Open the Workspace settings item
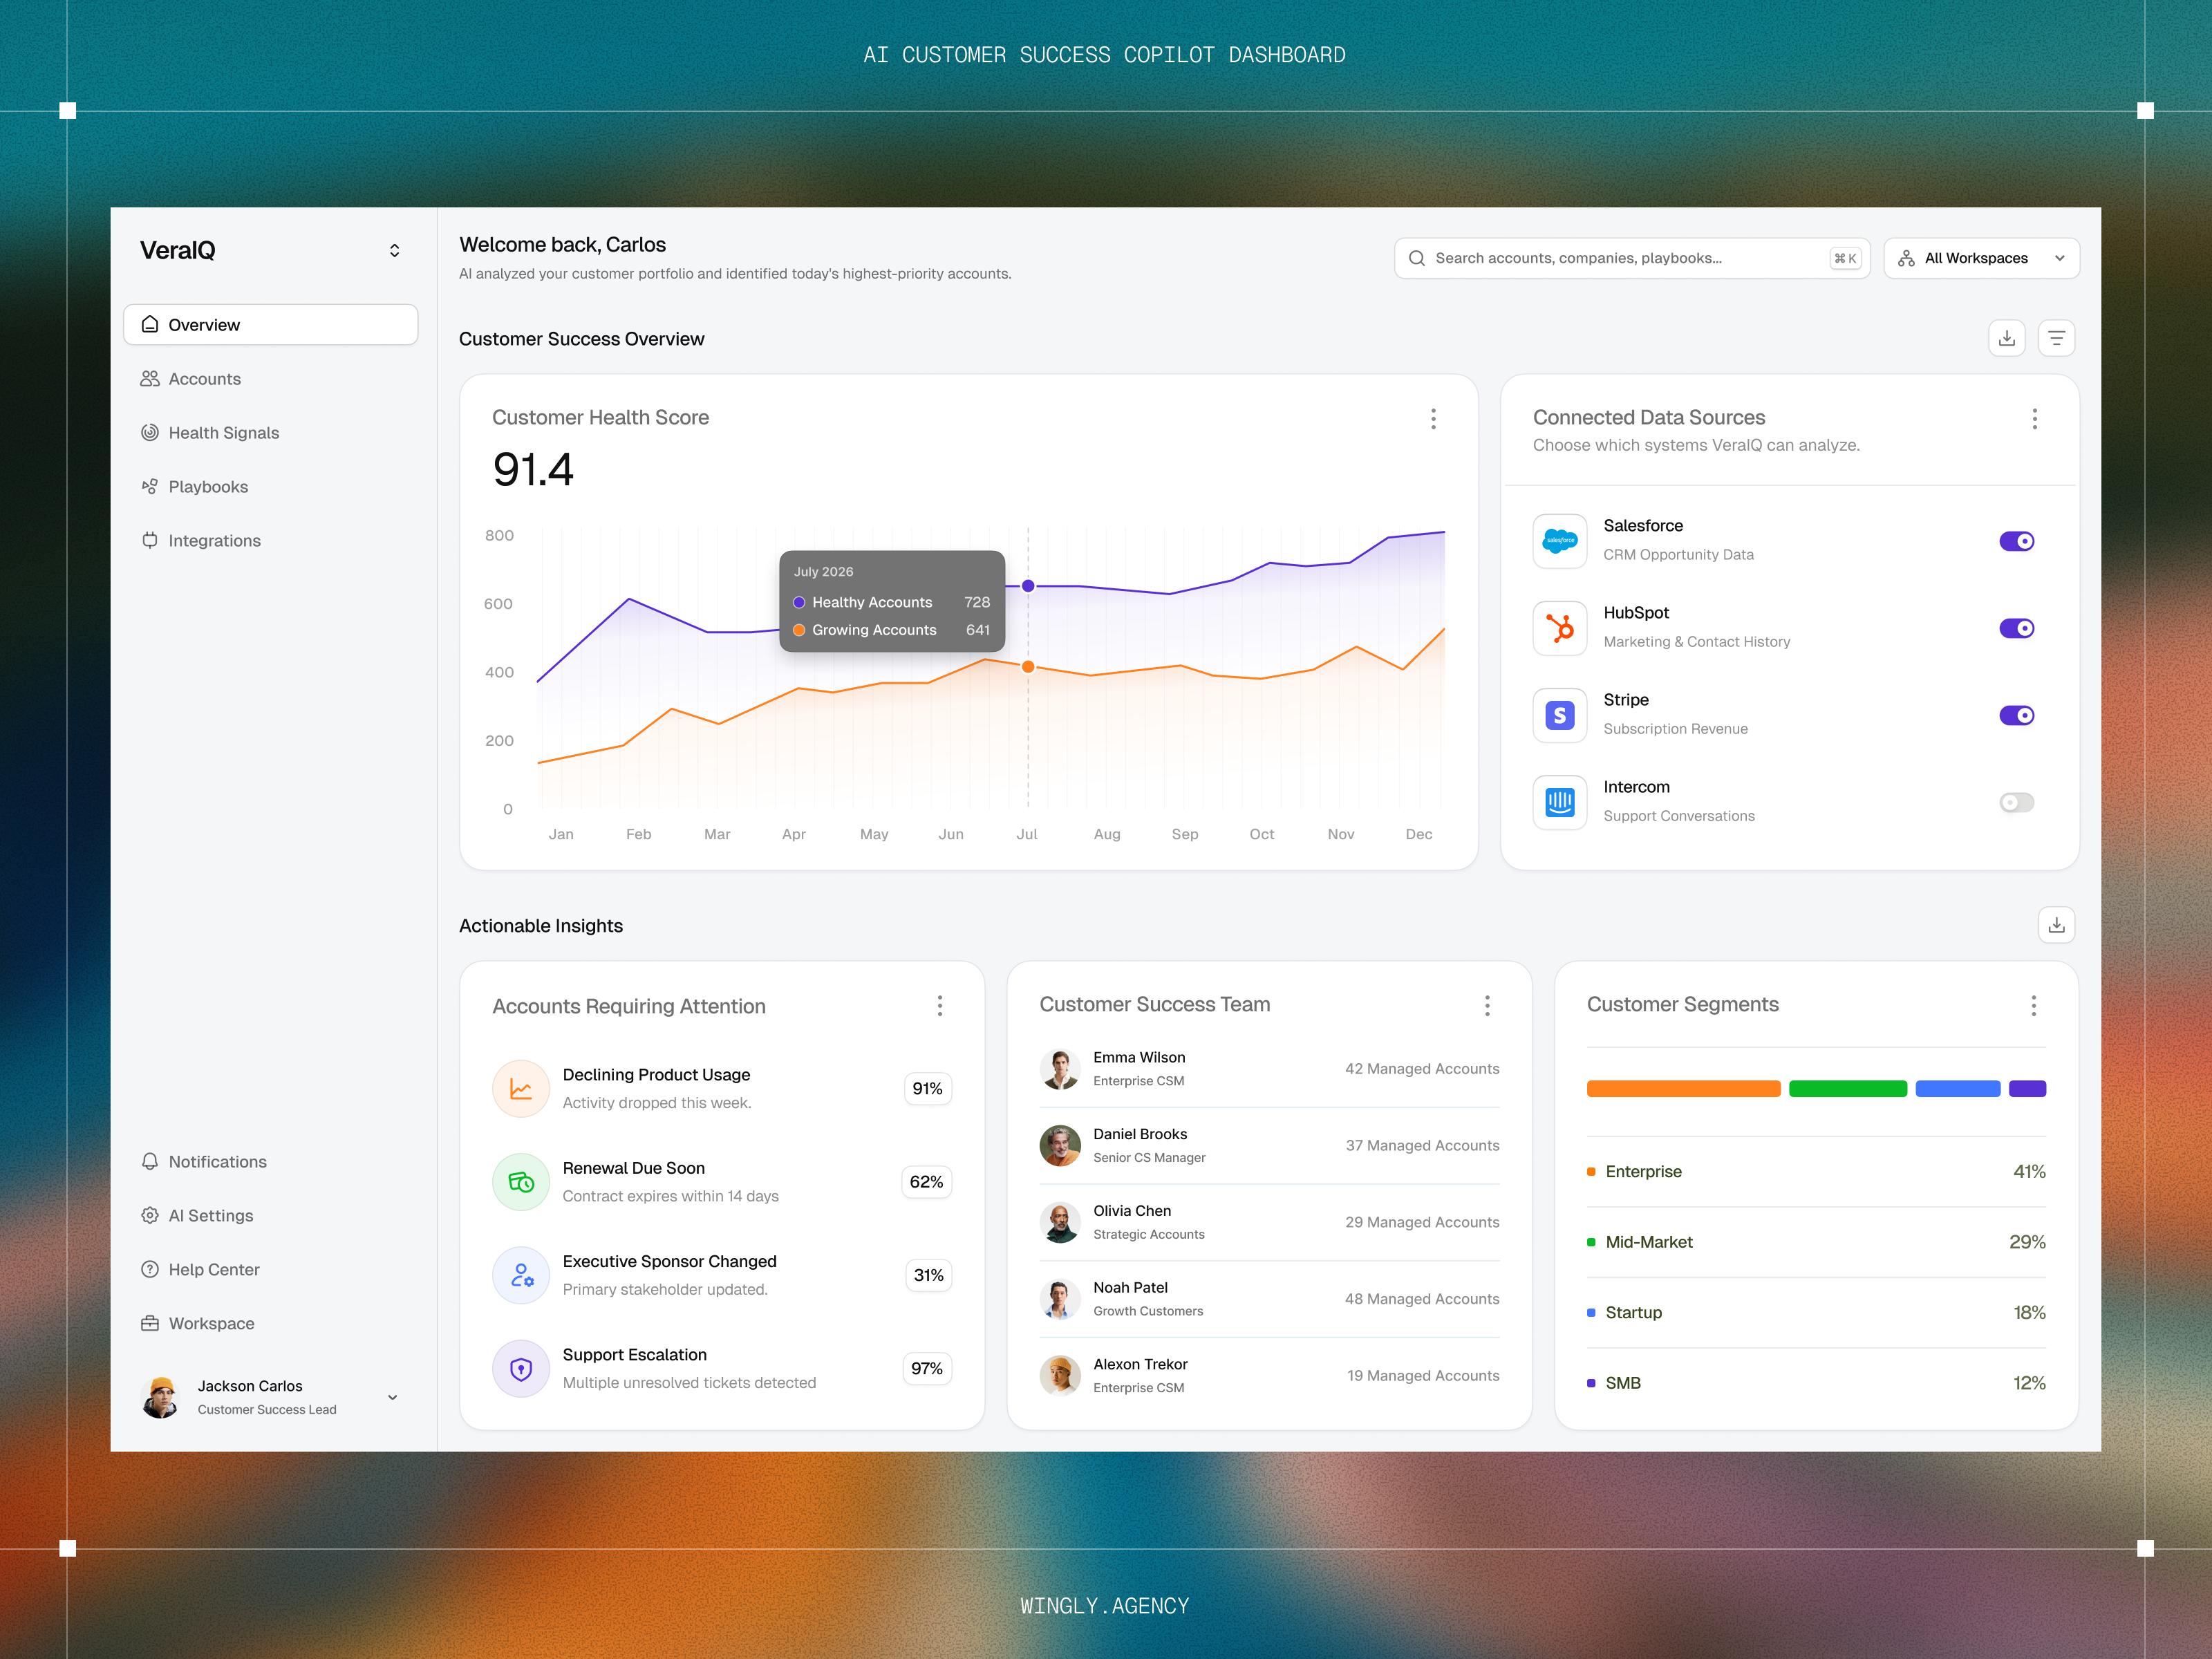Image resolution: width=2212 pixels, height=1659 pixels. 270,1324
